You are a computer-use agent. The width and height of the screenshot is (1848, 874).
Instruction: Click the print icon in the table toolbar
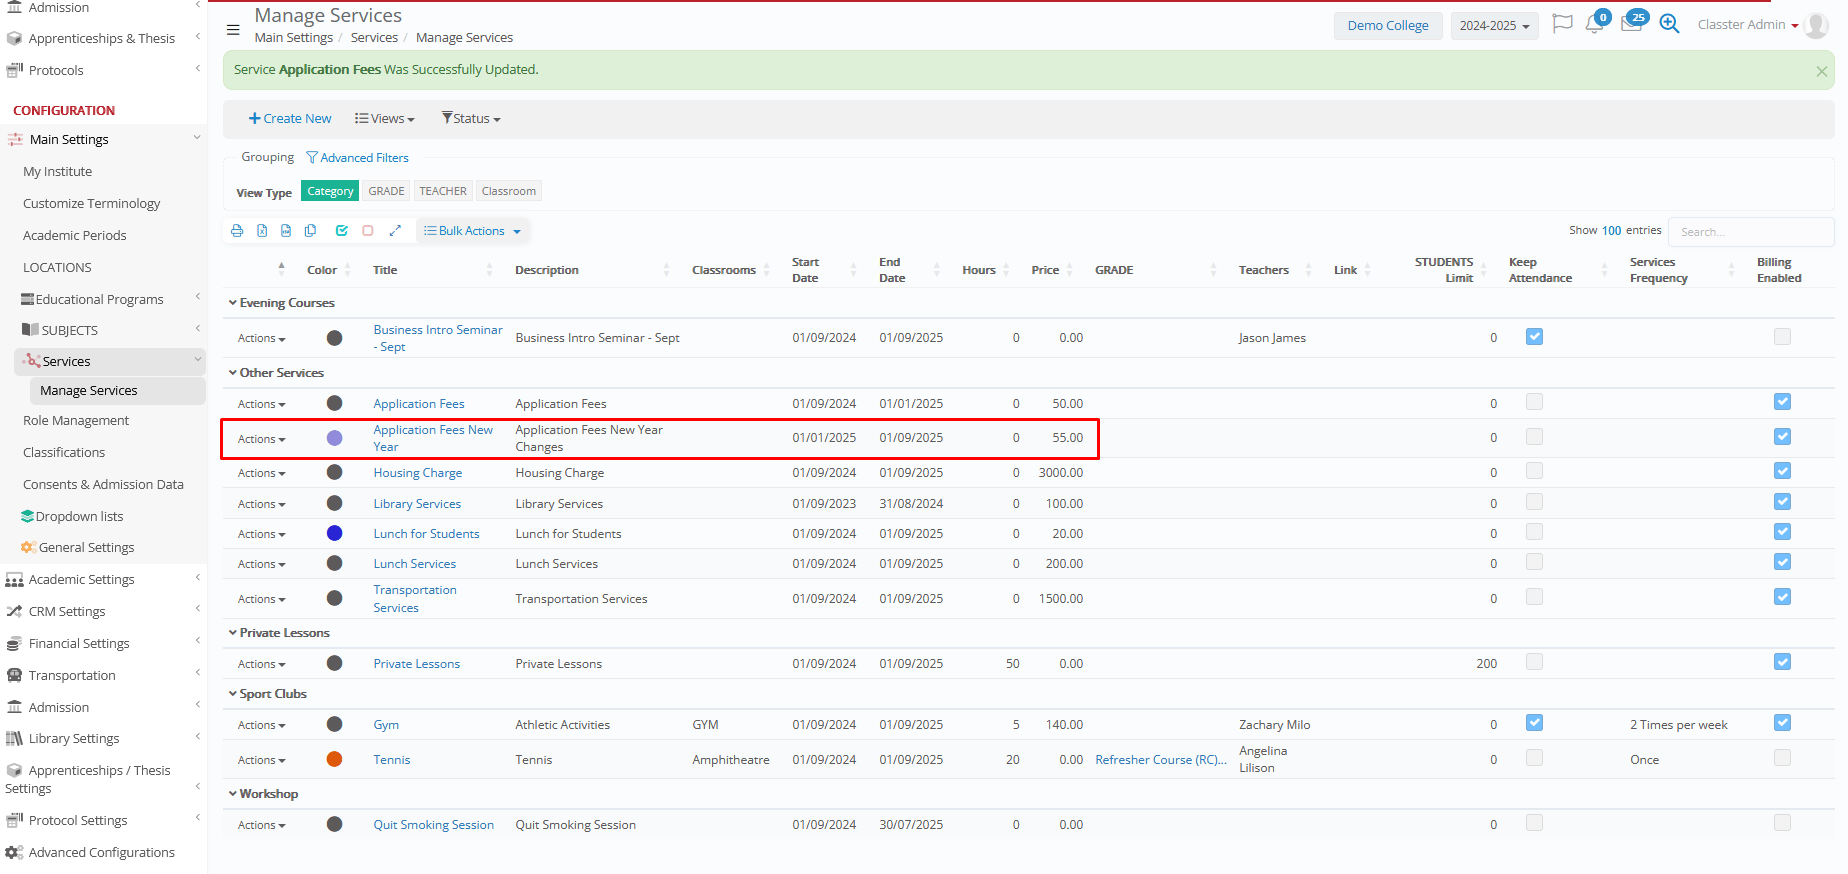click(x=237, y=231)
